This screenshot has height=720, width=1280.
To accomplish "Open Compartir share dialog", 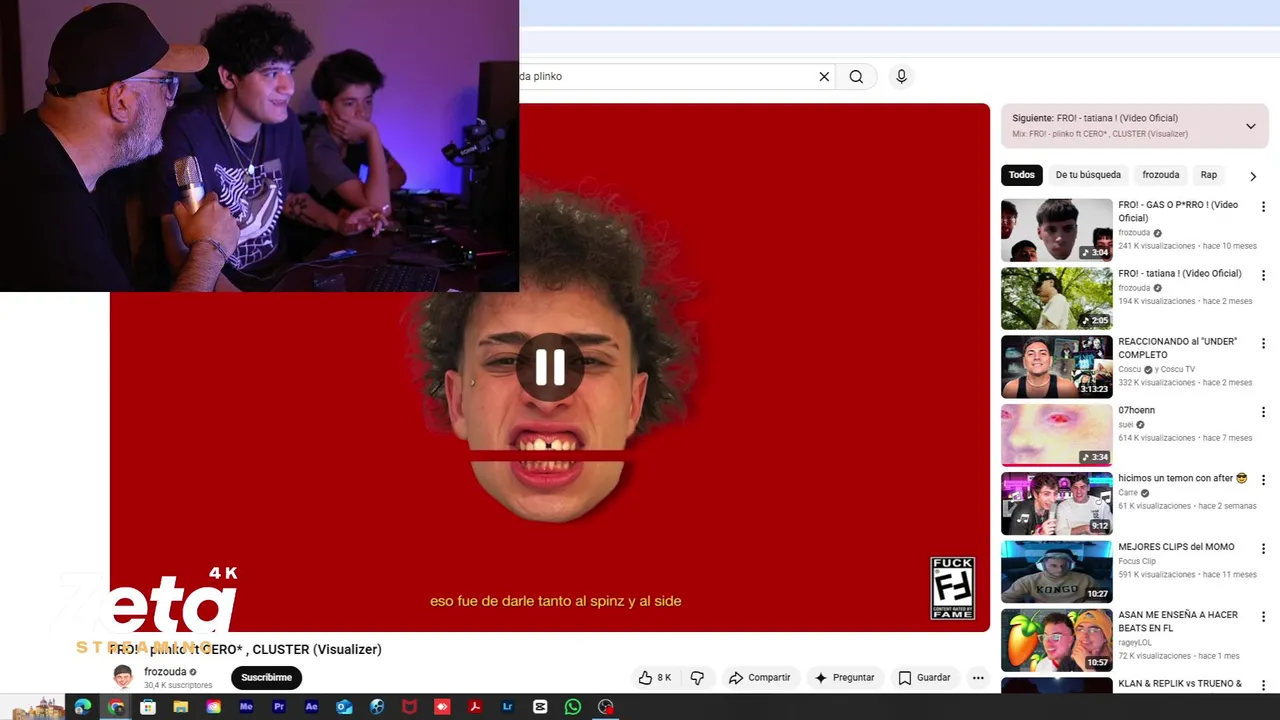I will (x=759, y=677).
